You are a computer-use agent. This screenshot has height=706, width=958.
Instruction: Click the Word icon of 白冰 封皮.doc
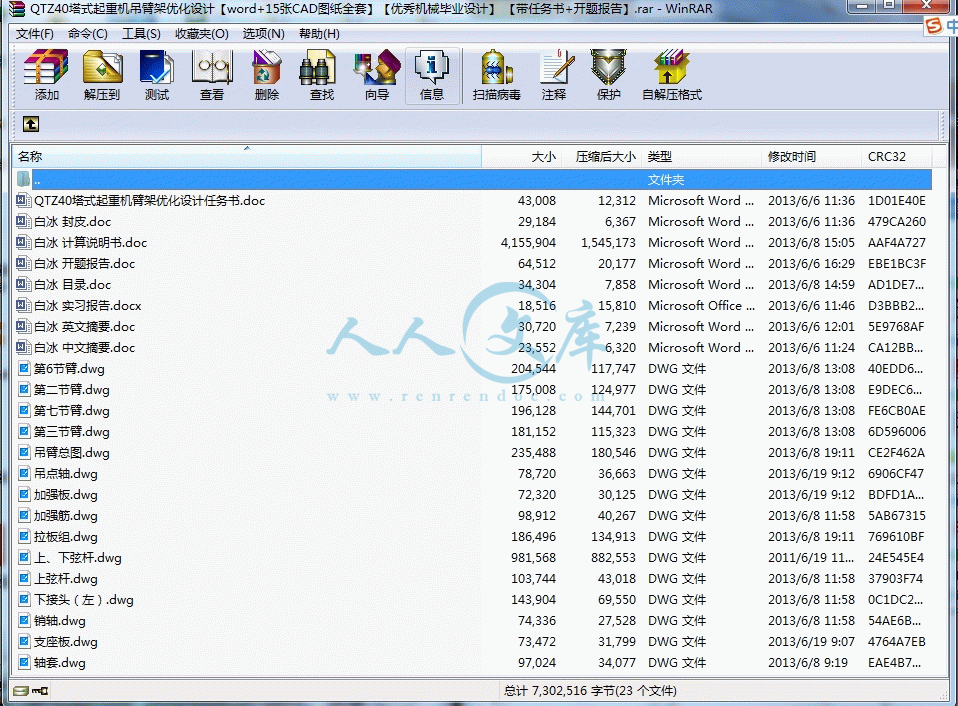tap(23, 221)
